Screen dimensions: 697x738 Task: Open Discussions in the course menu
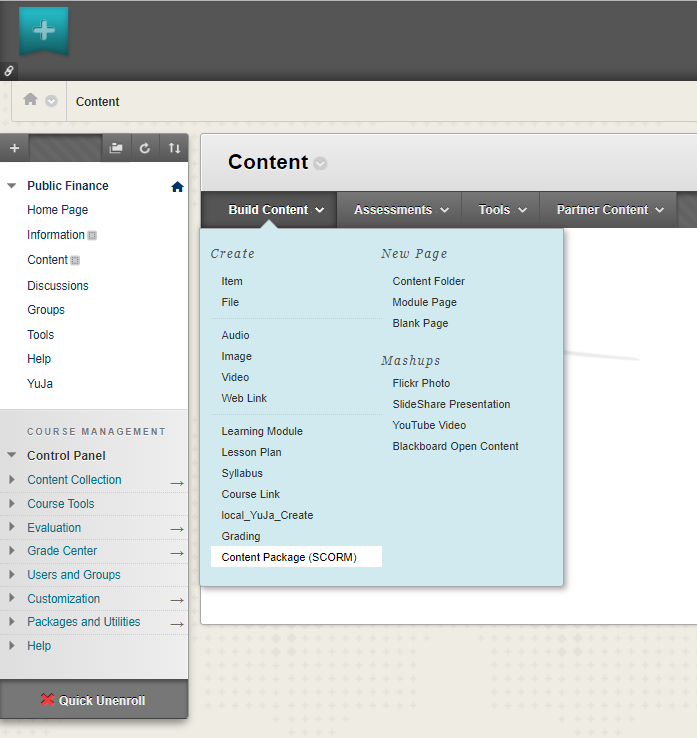(58, 286)
